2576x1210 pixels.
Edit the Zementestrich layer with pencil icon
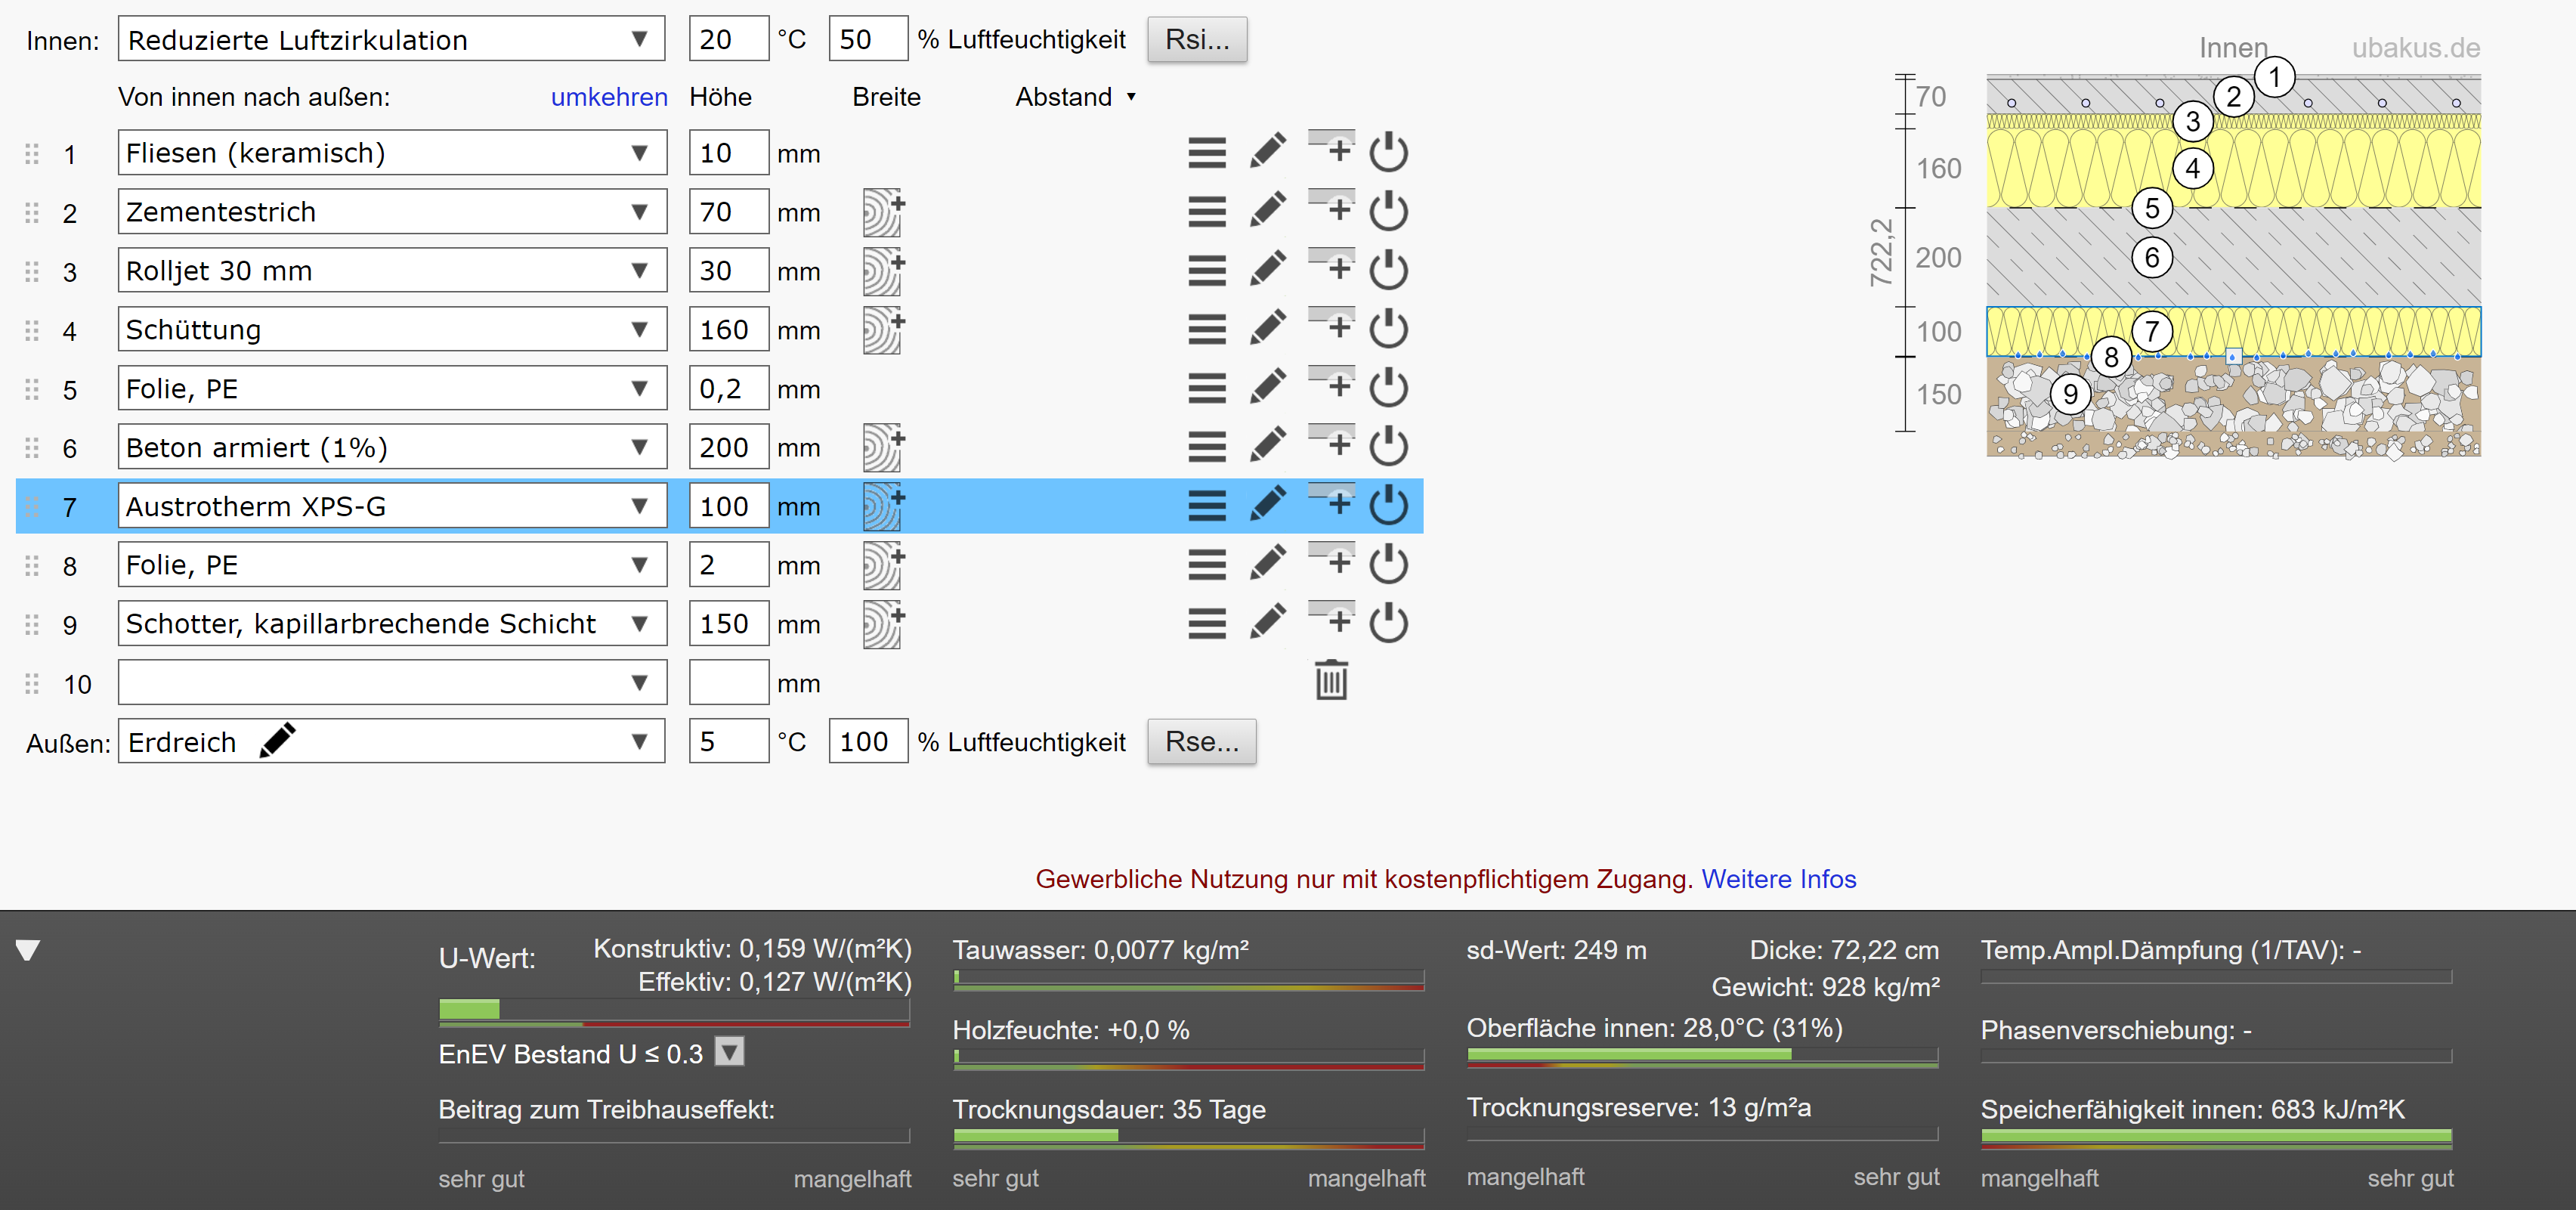1268,211
